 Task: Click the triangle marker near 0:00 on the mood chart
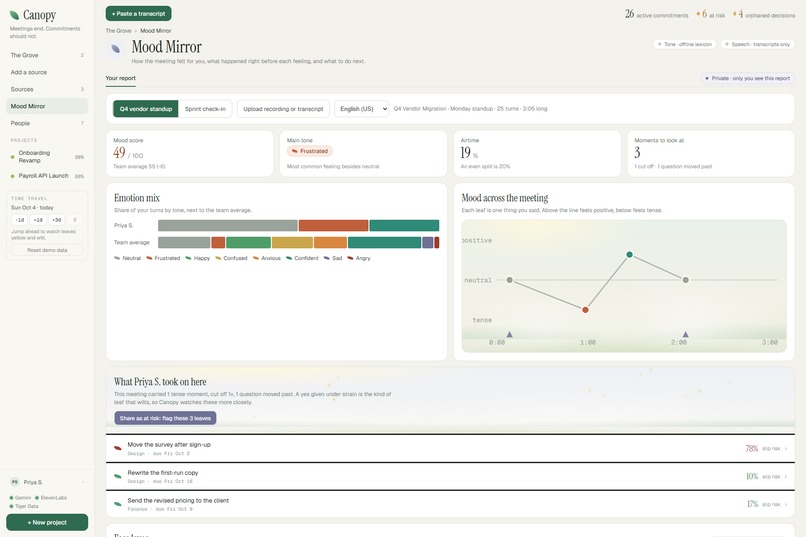pos(509,334)
